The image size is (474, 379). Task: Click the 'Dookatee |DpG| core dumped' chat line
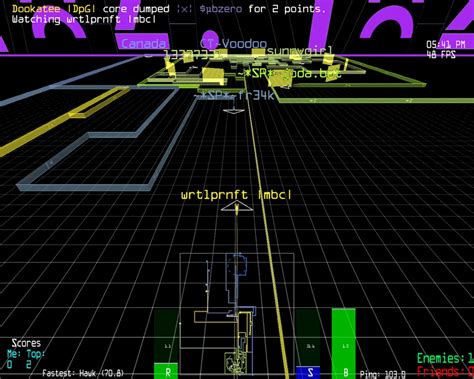(x=169, y=9)
